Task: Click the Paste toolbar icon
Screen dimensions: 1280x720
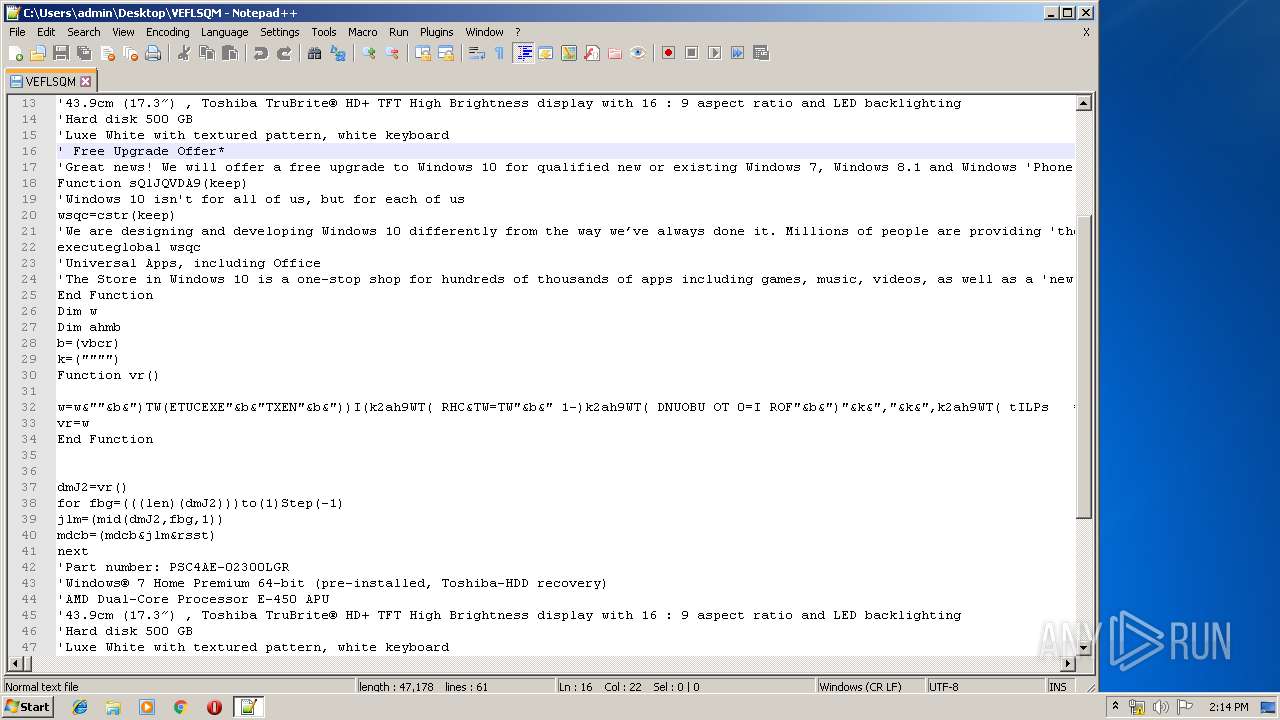Action: coord(230,53)
